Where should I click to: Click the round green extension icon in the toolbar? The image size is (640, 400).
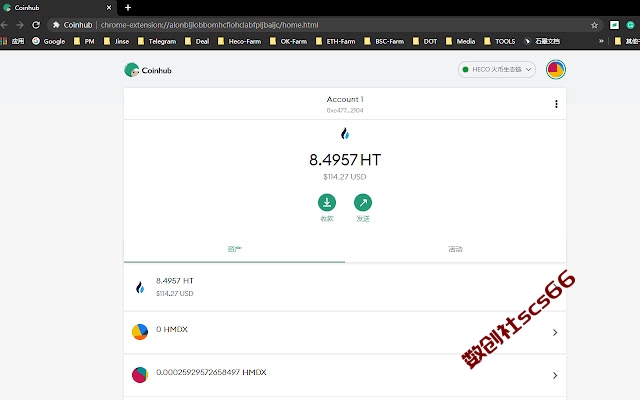[x=631, y=25]
